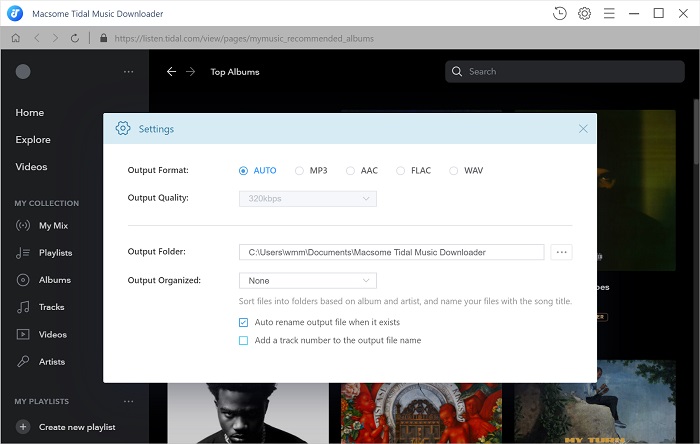The image size is (700, 444).
Task: Open the My Turn album thumbnail
Action: (x=595, y=402)
